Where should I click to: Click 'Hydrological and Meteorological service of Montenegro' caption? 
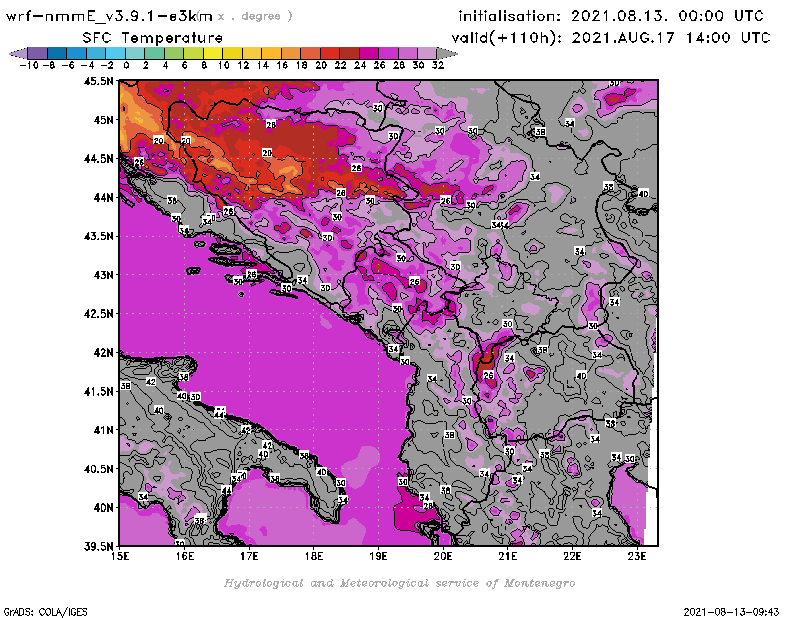click(399, 583)
